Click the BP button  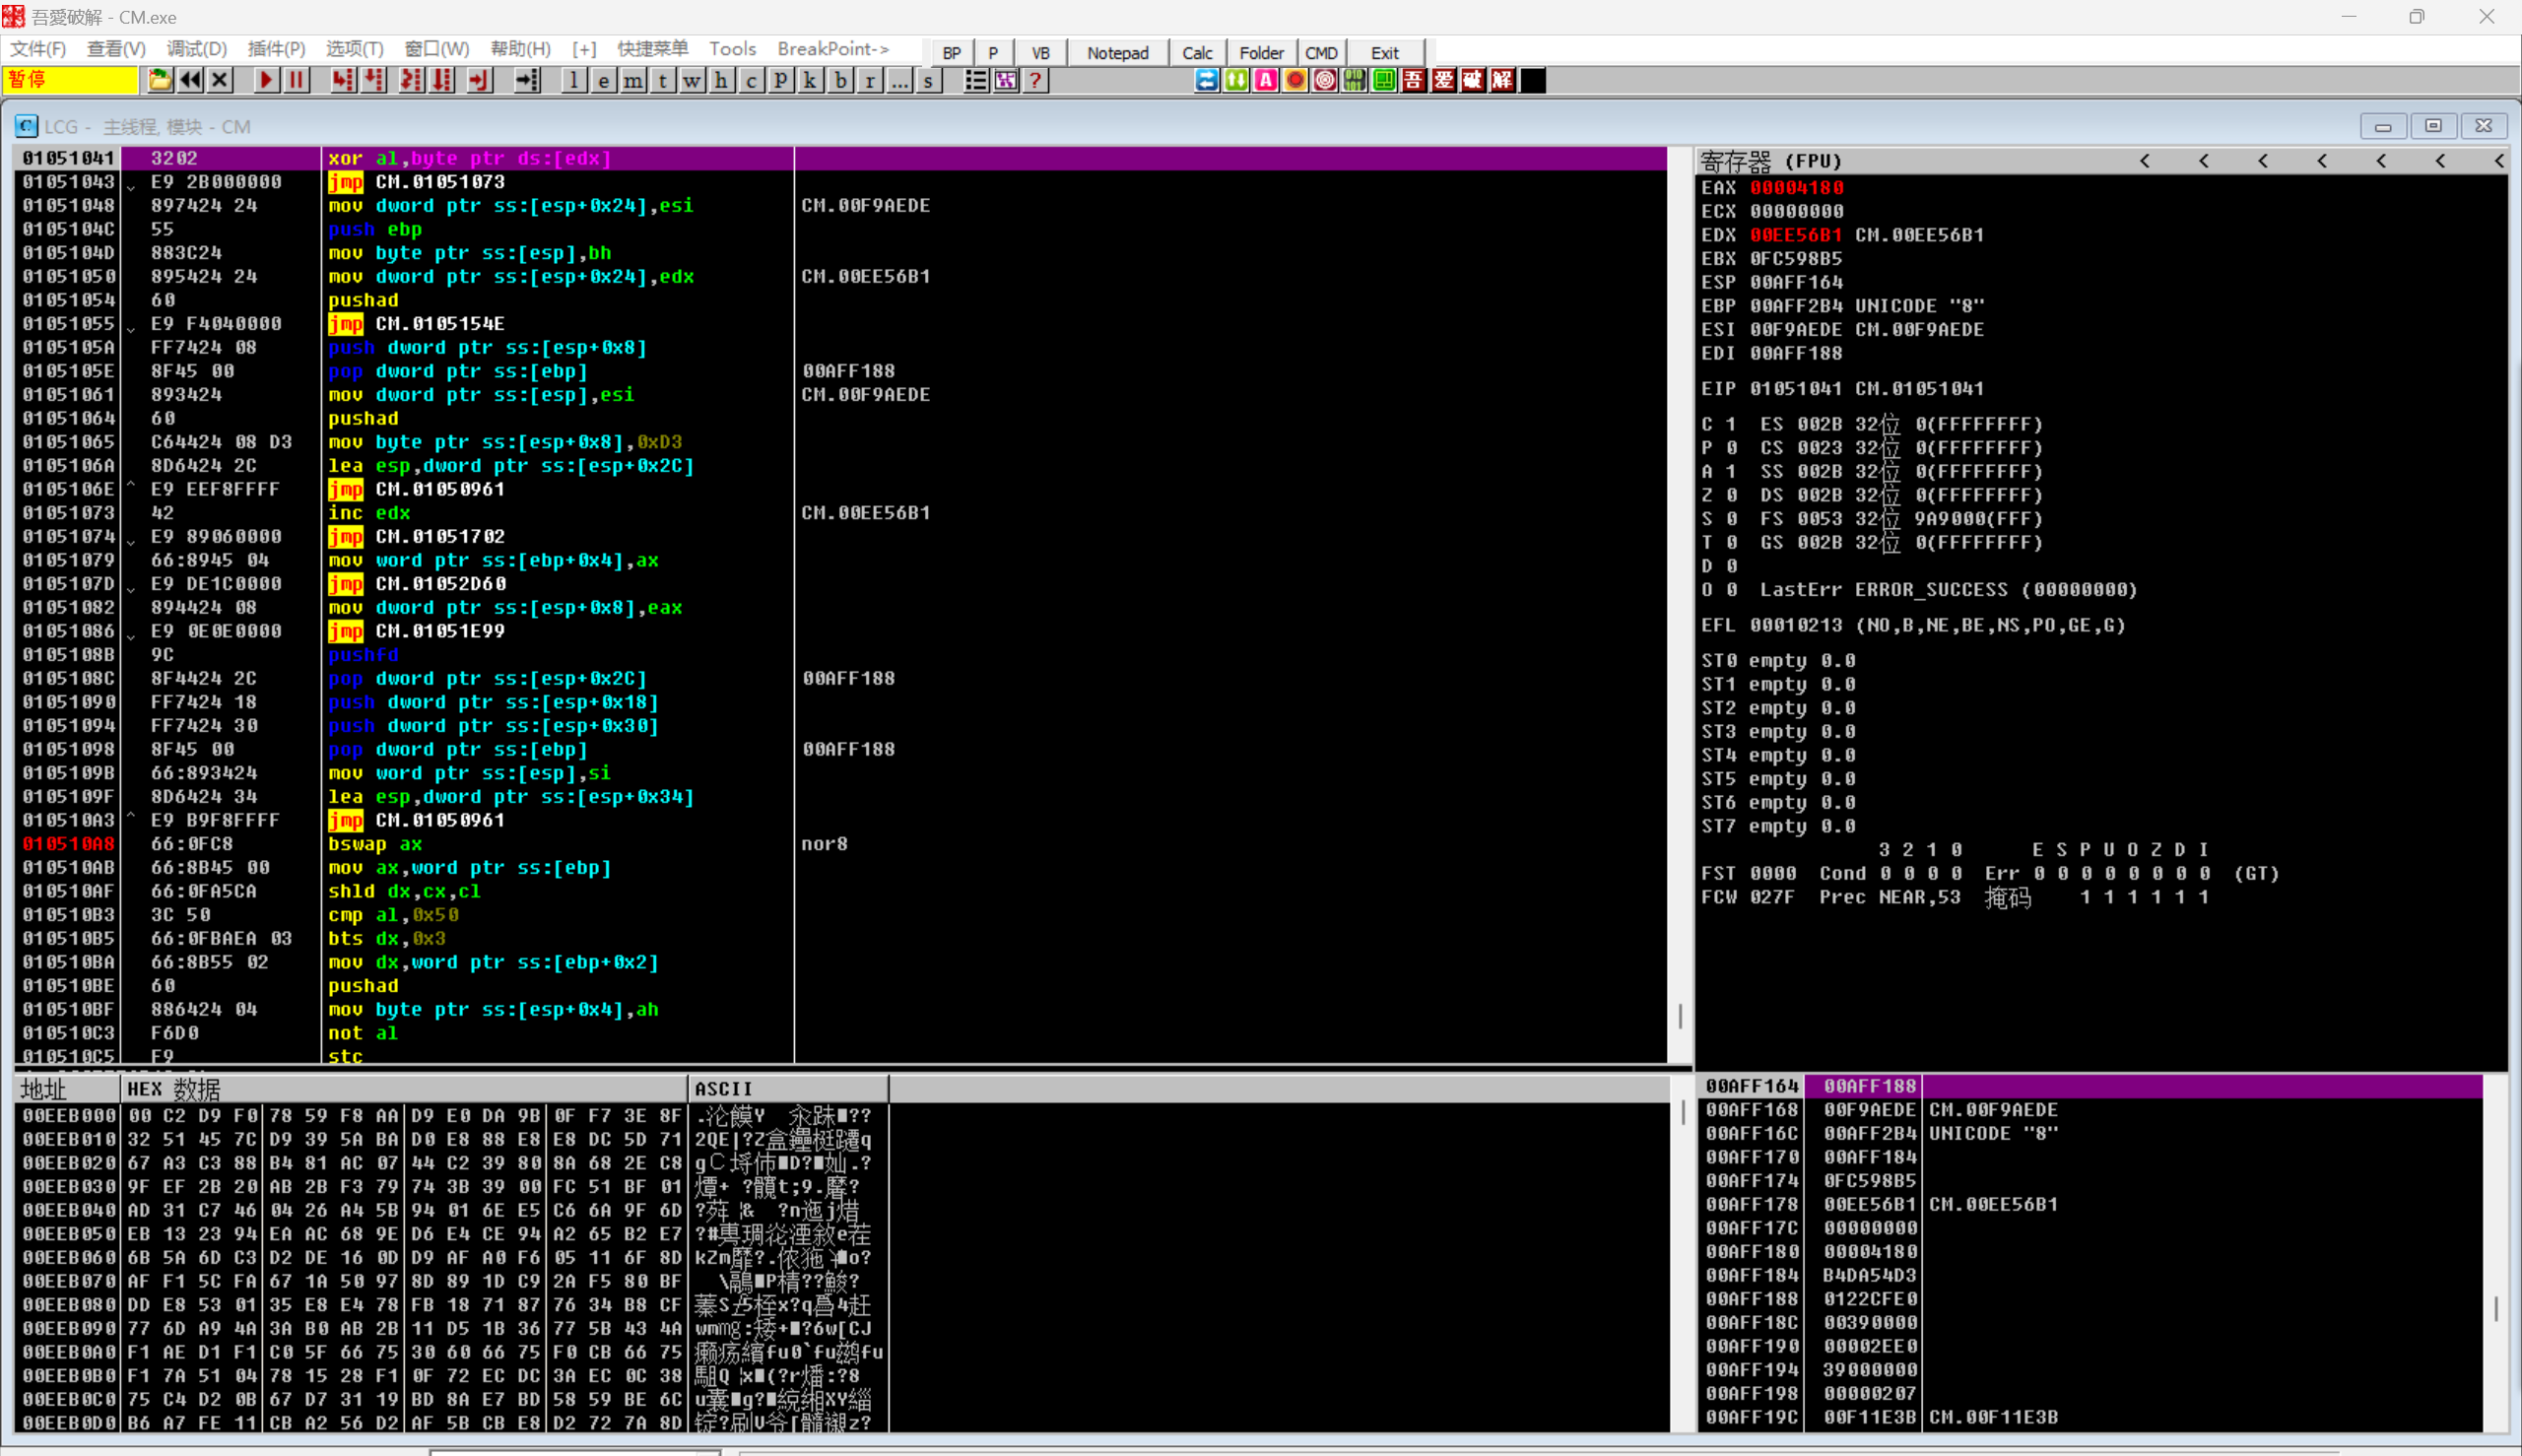[951, 53]
